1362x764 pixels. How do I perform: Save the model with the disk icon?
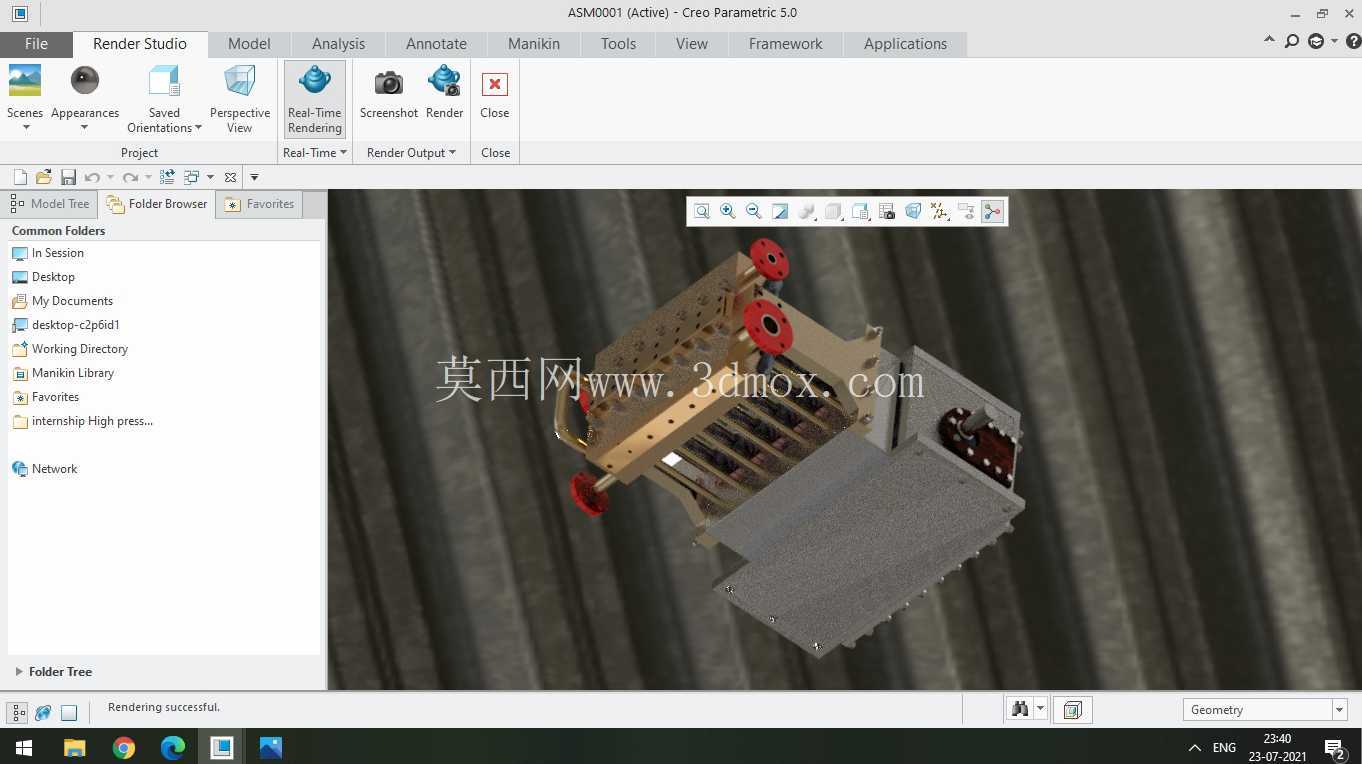coord(68,177)
